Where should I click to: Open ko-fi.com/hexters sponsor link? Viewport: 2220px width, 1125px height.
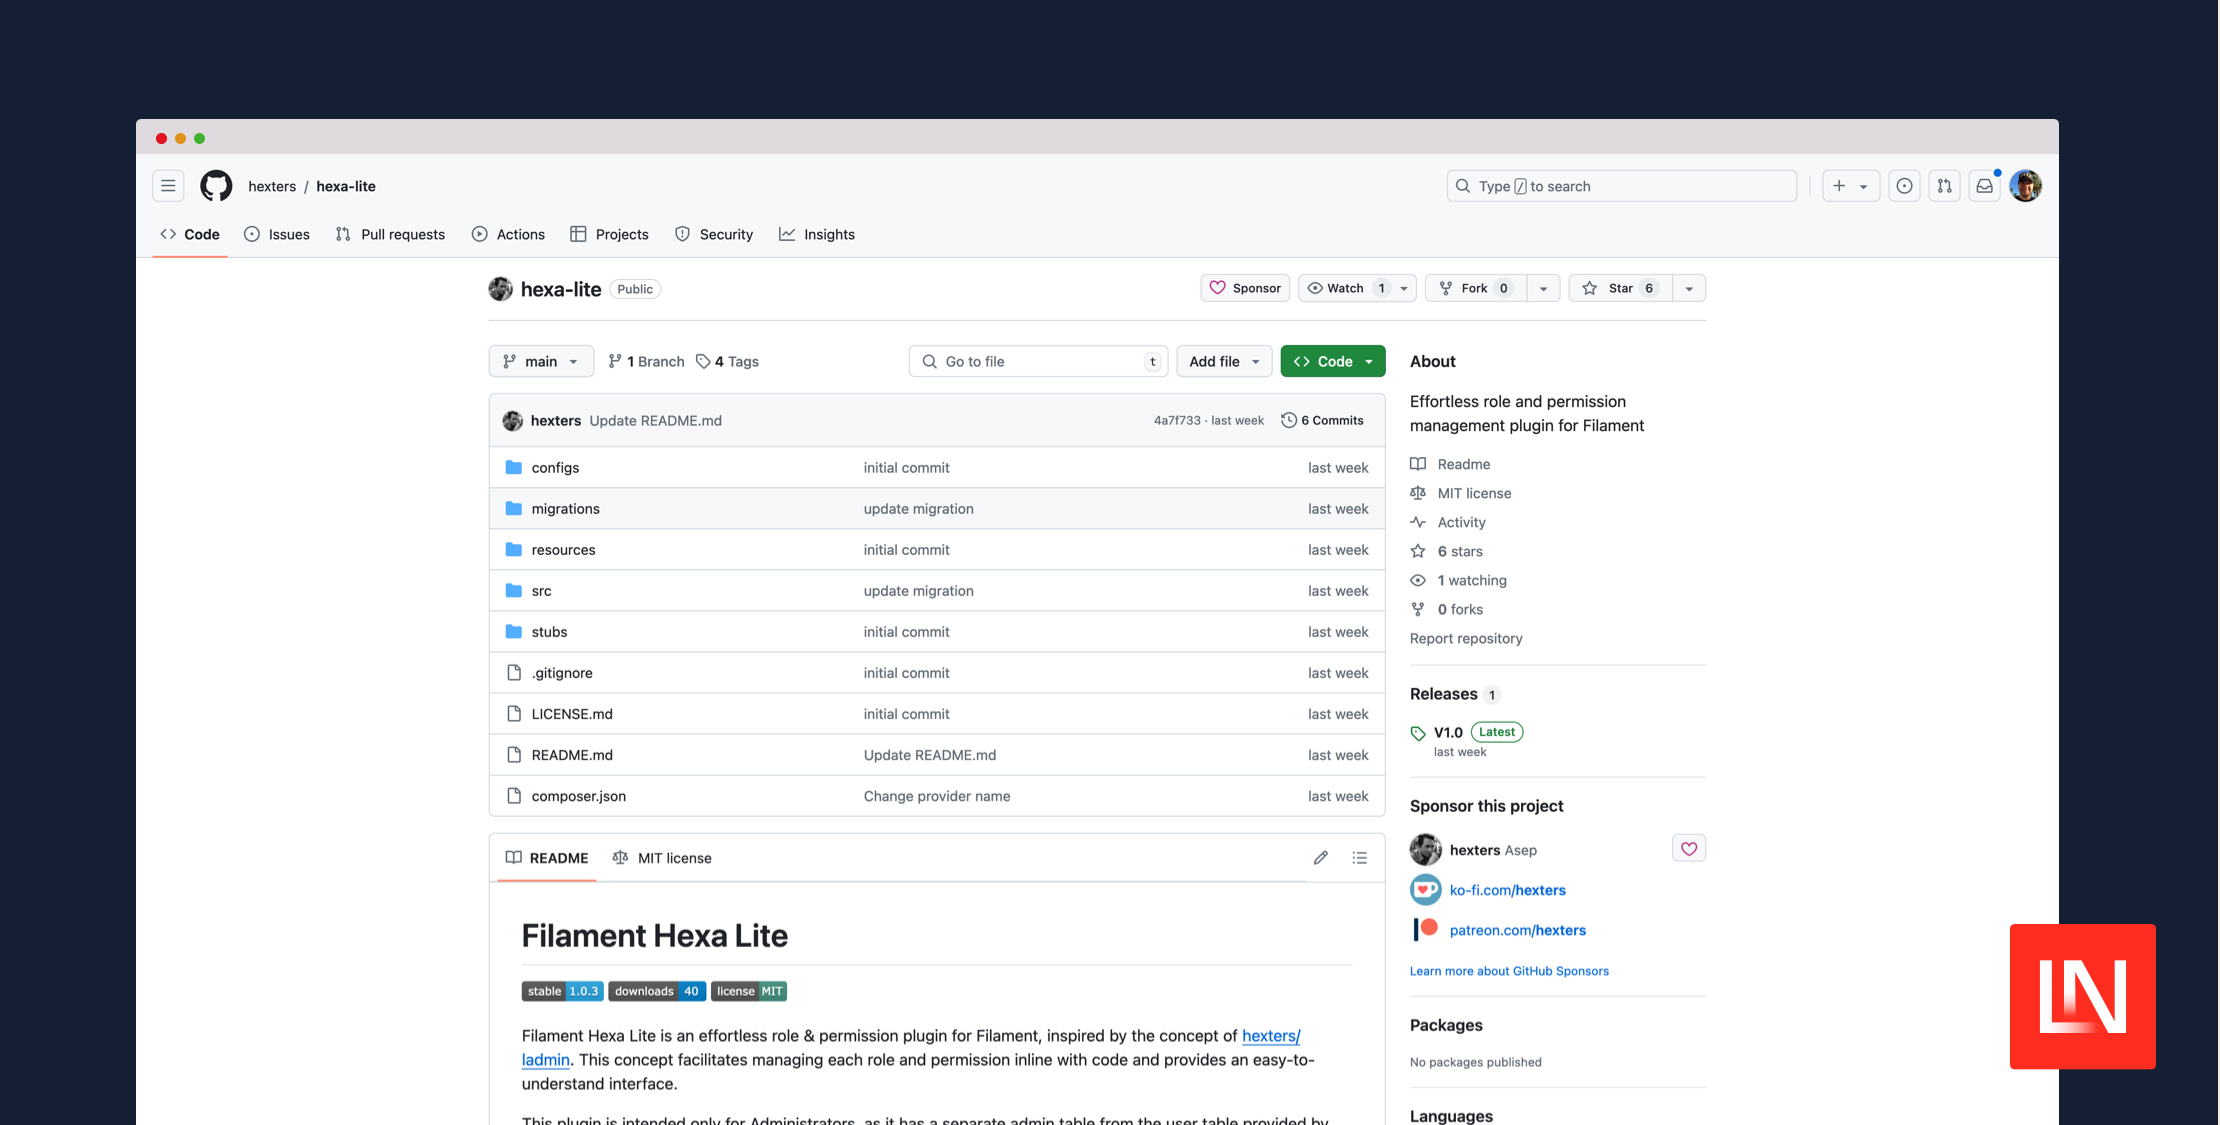point(1507,888)
